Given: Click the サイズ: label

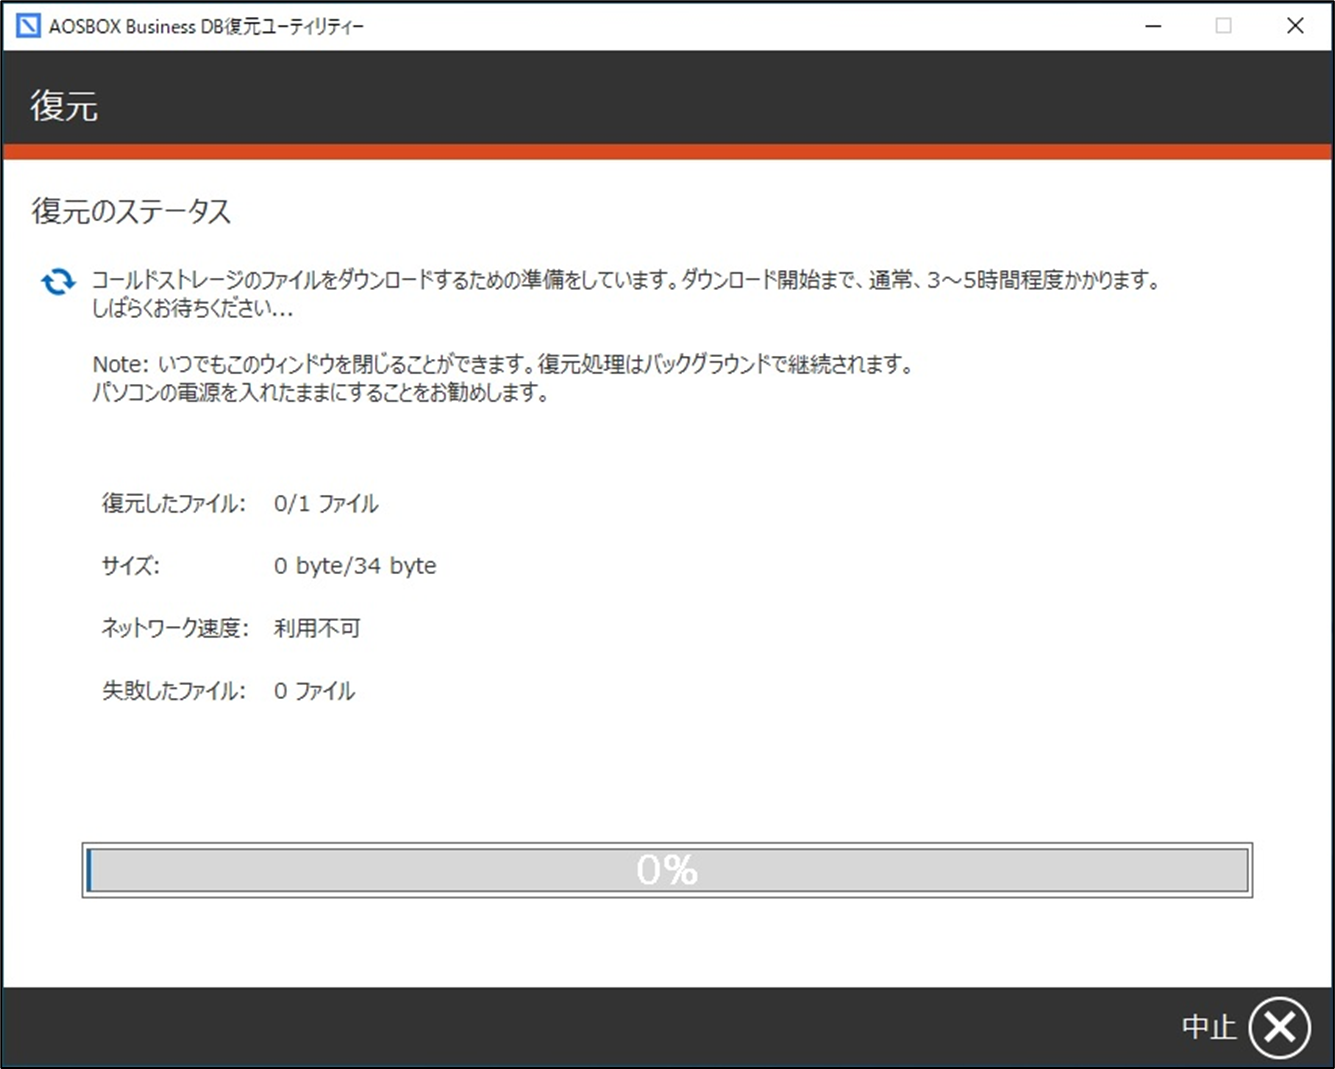Looking at the screenshot, I should click(131, 566).
